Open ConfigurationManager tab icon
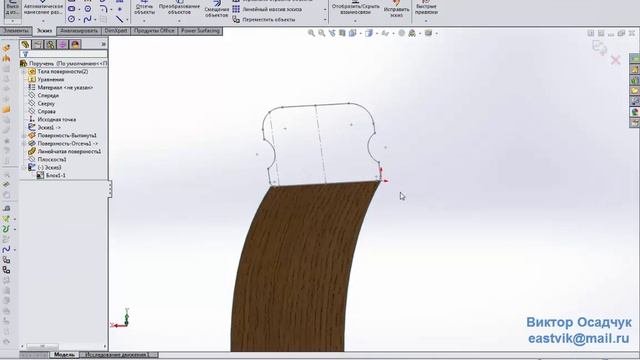This screenshot has height=360, width=640. point(50,44)
